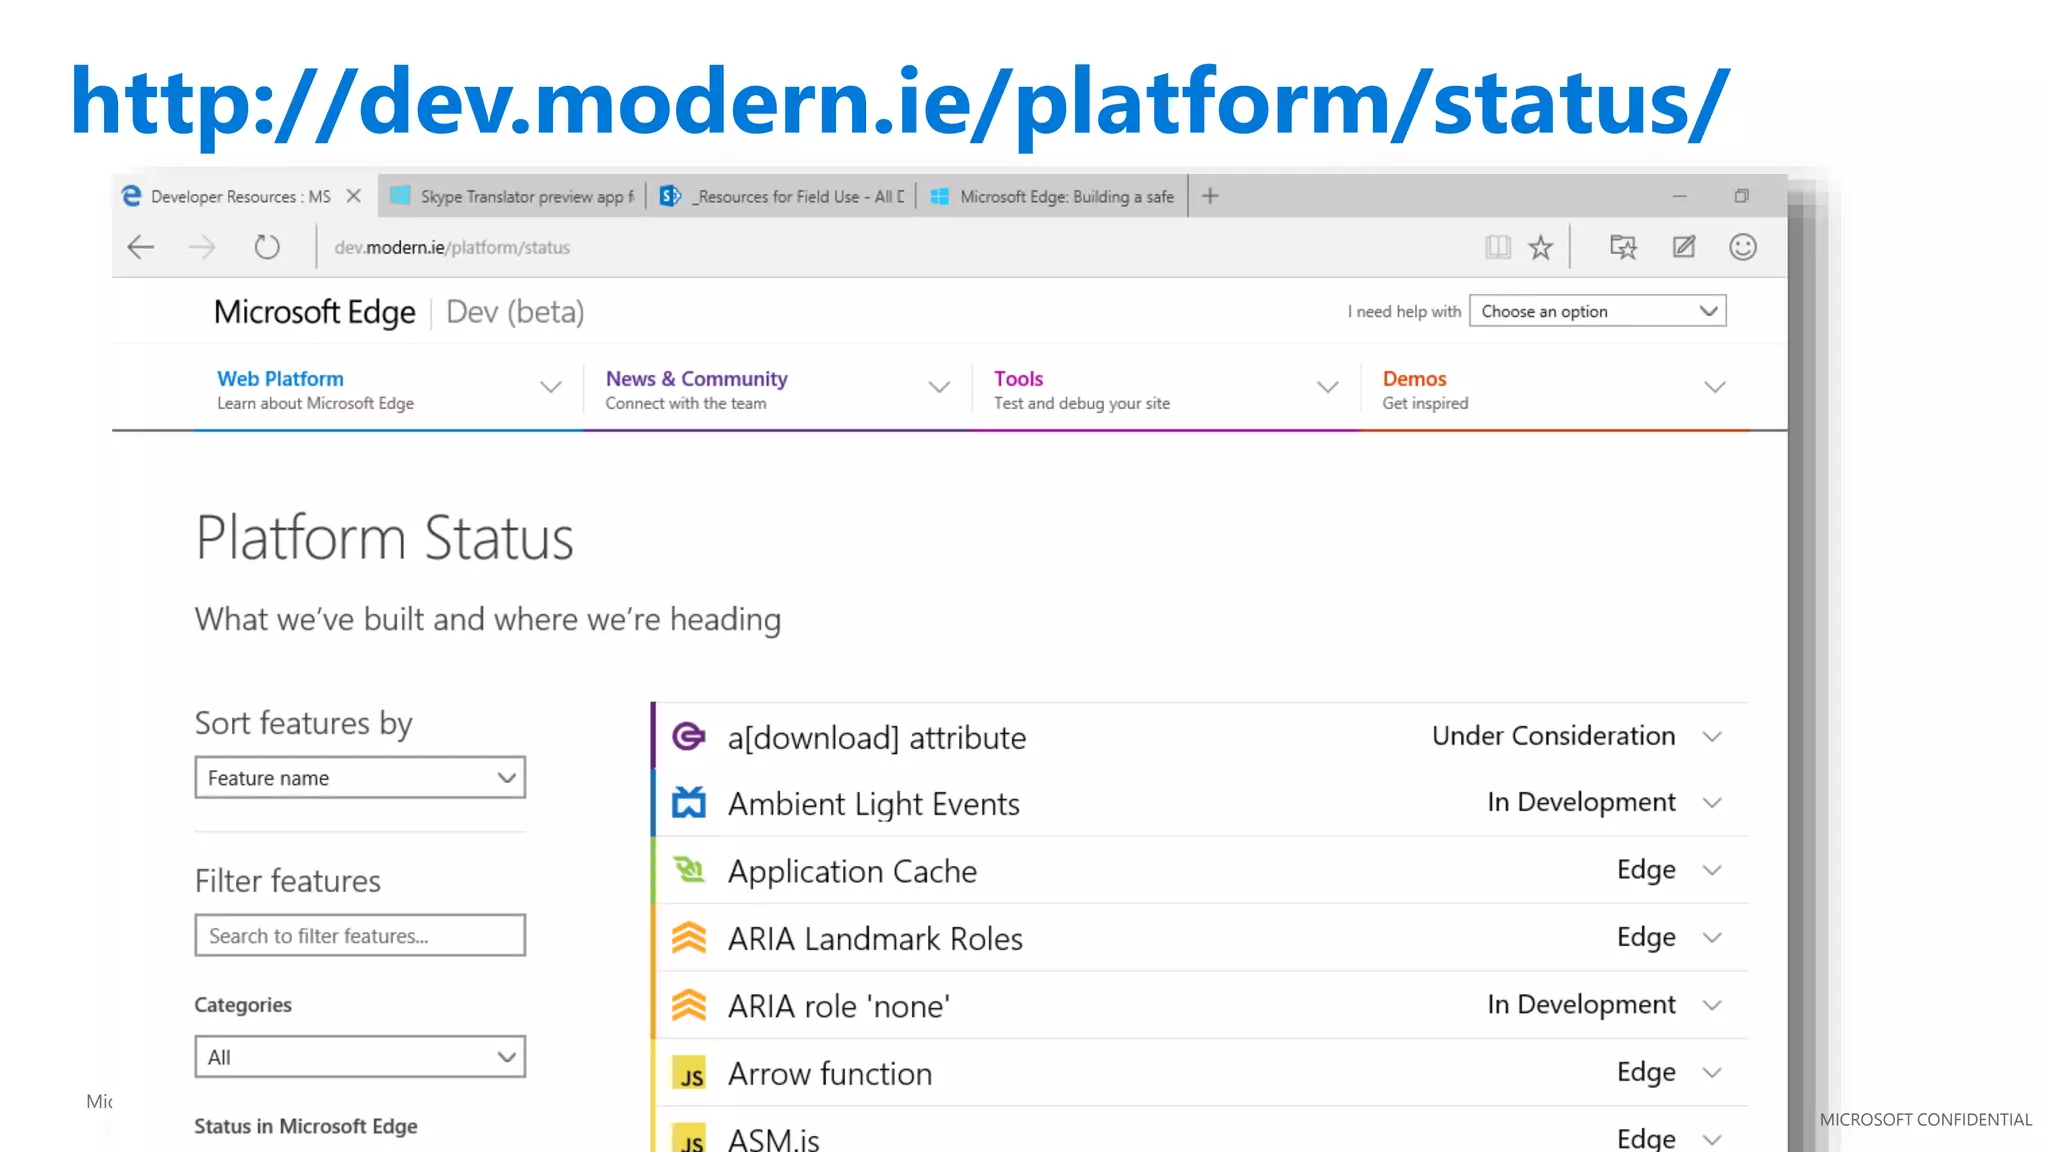Viewport: 2048px width, 1152px height.
Task: Click the browser forward arrow
Action: (202, 247)
